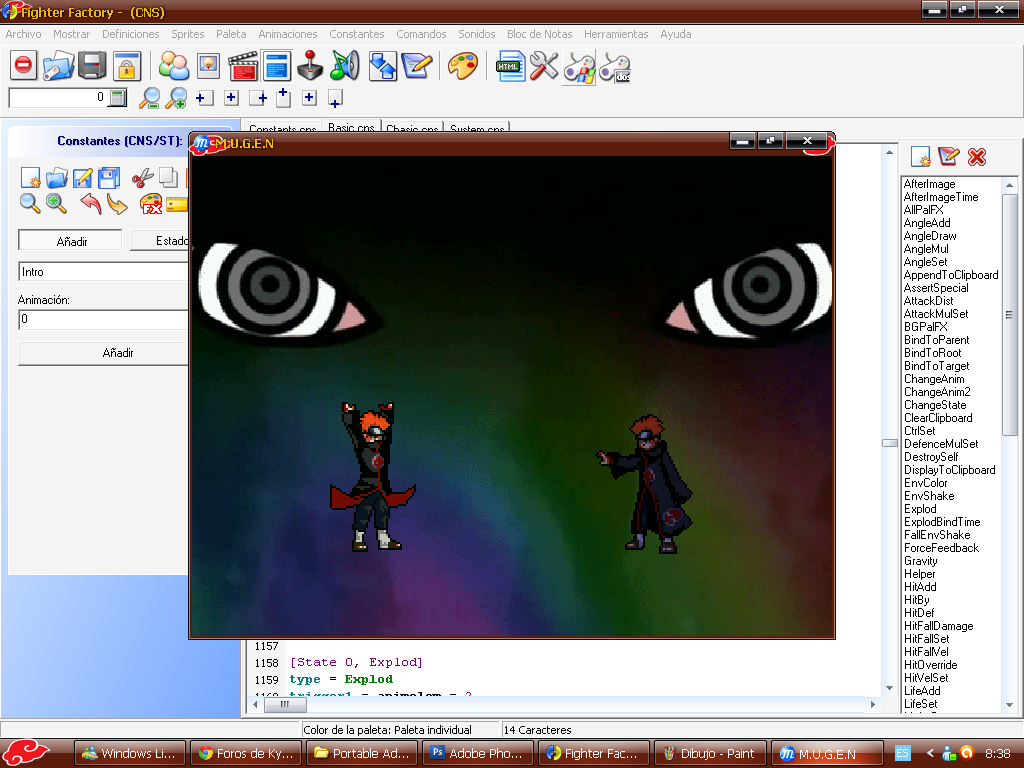Image resolution: width=1024 pixels, height=768 pixels.
Task: Redo with the orange curved arrow
Action: click(x=117, y=204)
